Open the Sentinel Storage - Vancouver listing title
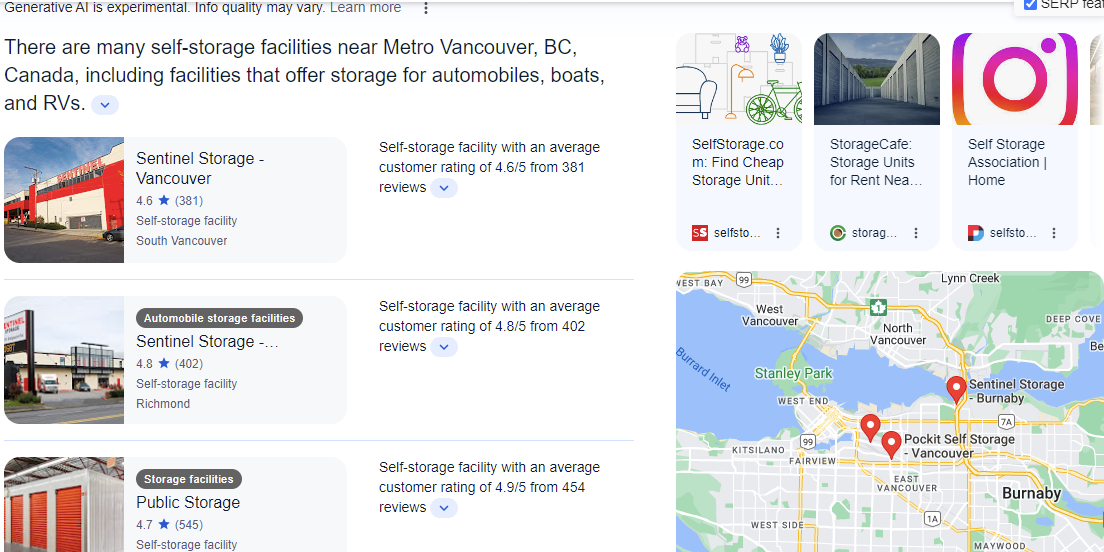The image size is (1104, 552). click(200, 168)
